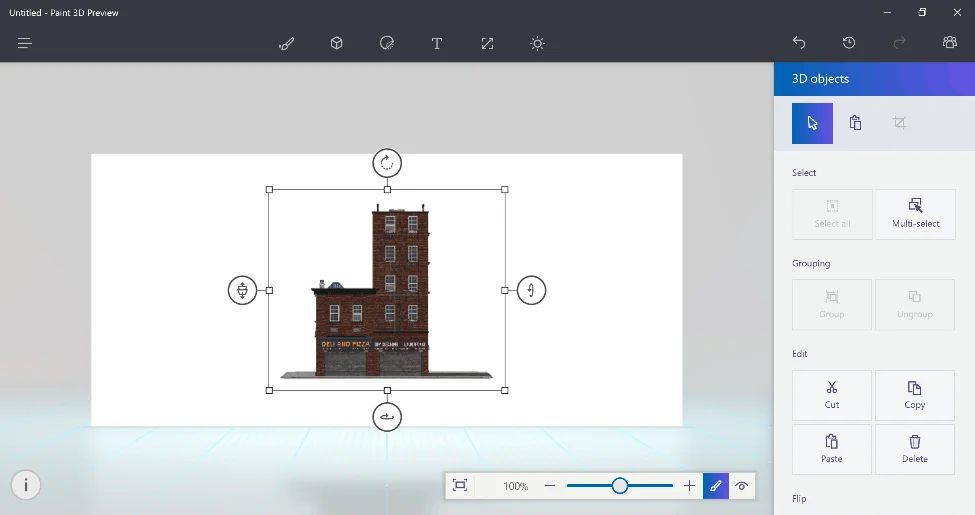This screenshot has height=515, width=975.
Task: Click the Group button
Action: (832, 305)
